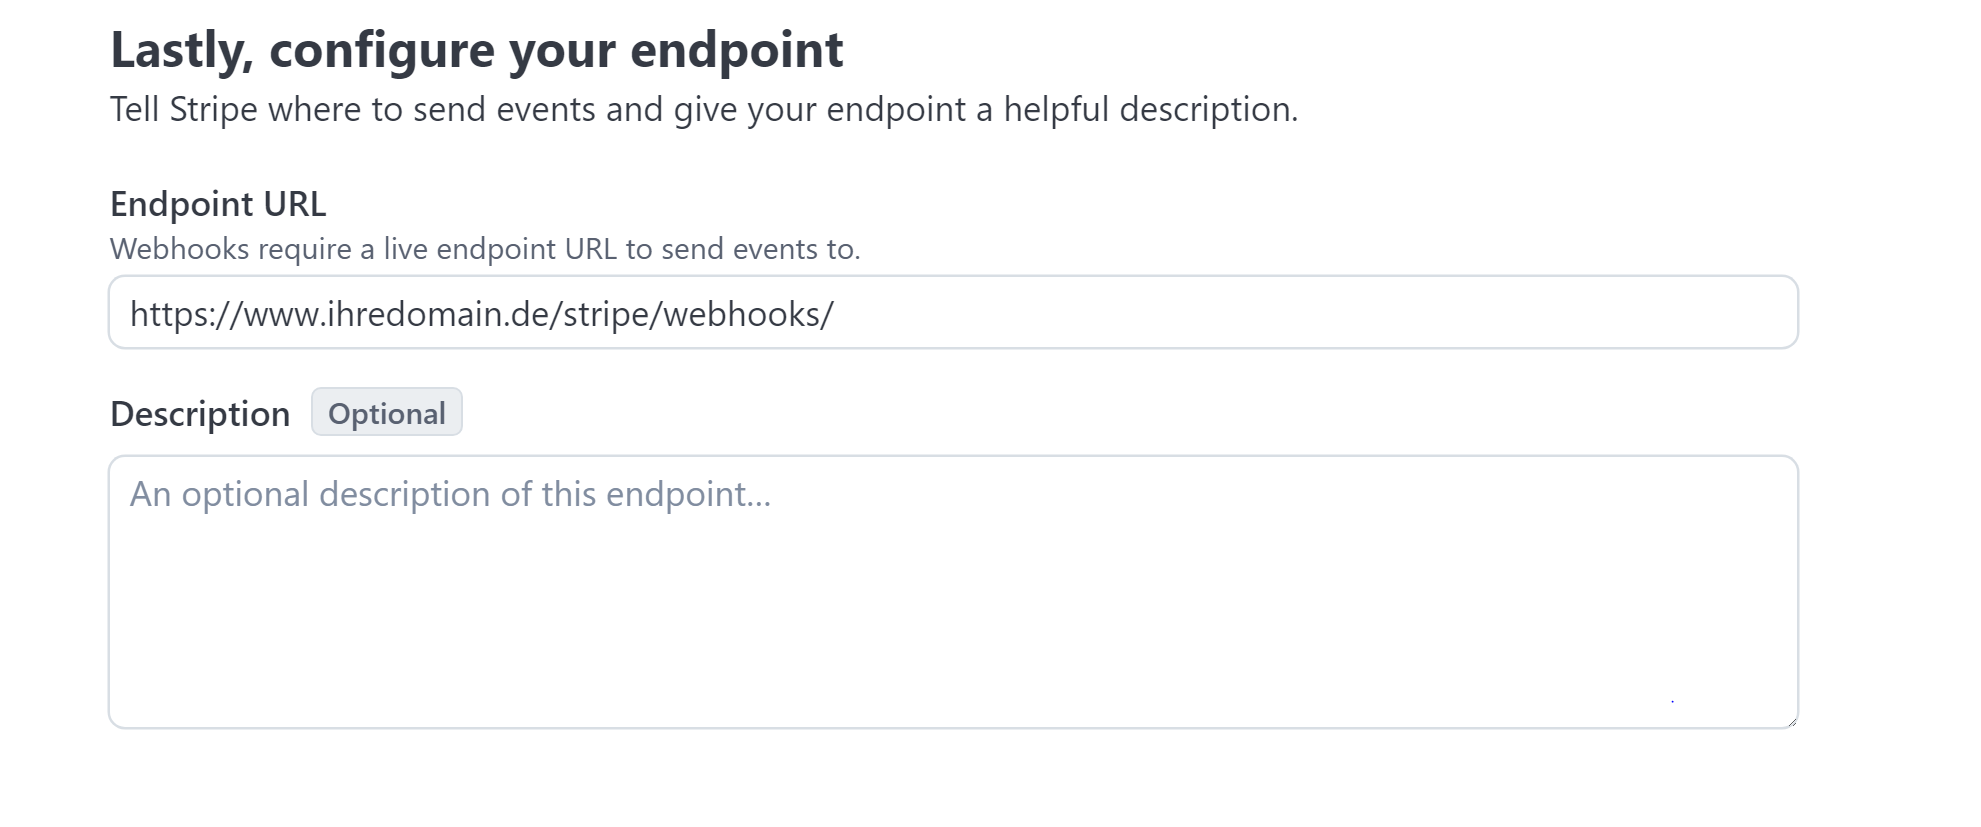Viewport: 1981px width, 827px height.
Task: Click the "Optional" badge beside Description
Action: (387, 413)
